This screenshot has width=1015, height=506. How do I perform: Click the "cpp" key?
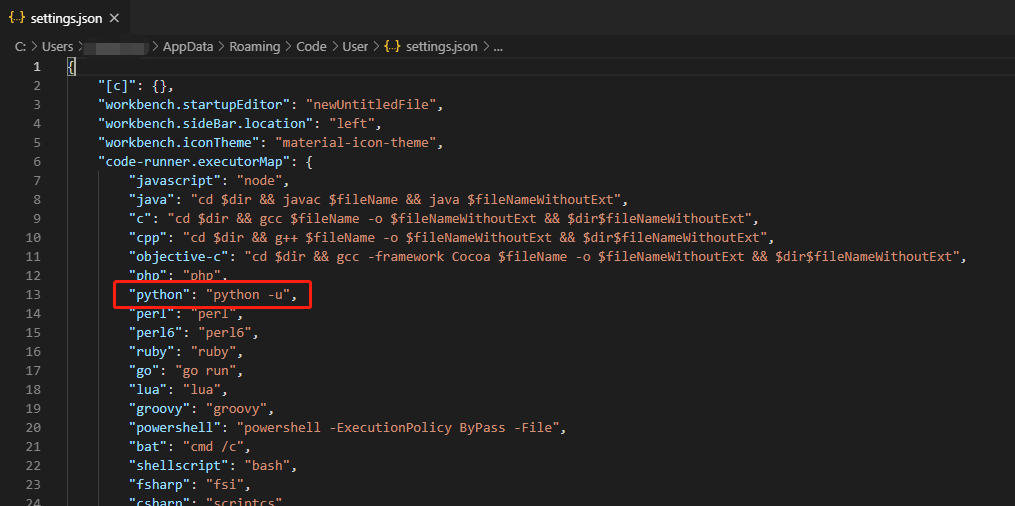148,237
